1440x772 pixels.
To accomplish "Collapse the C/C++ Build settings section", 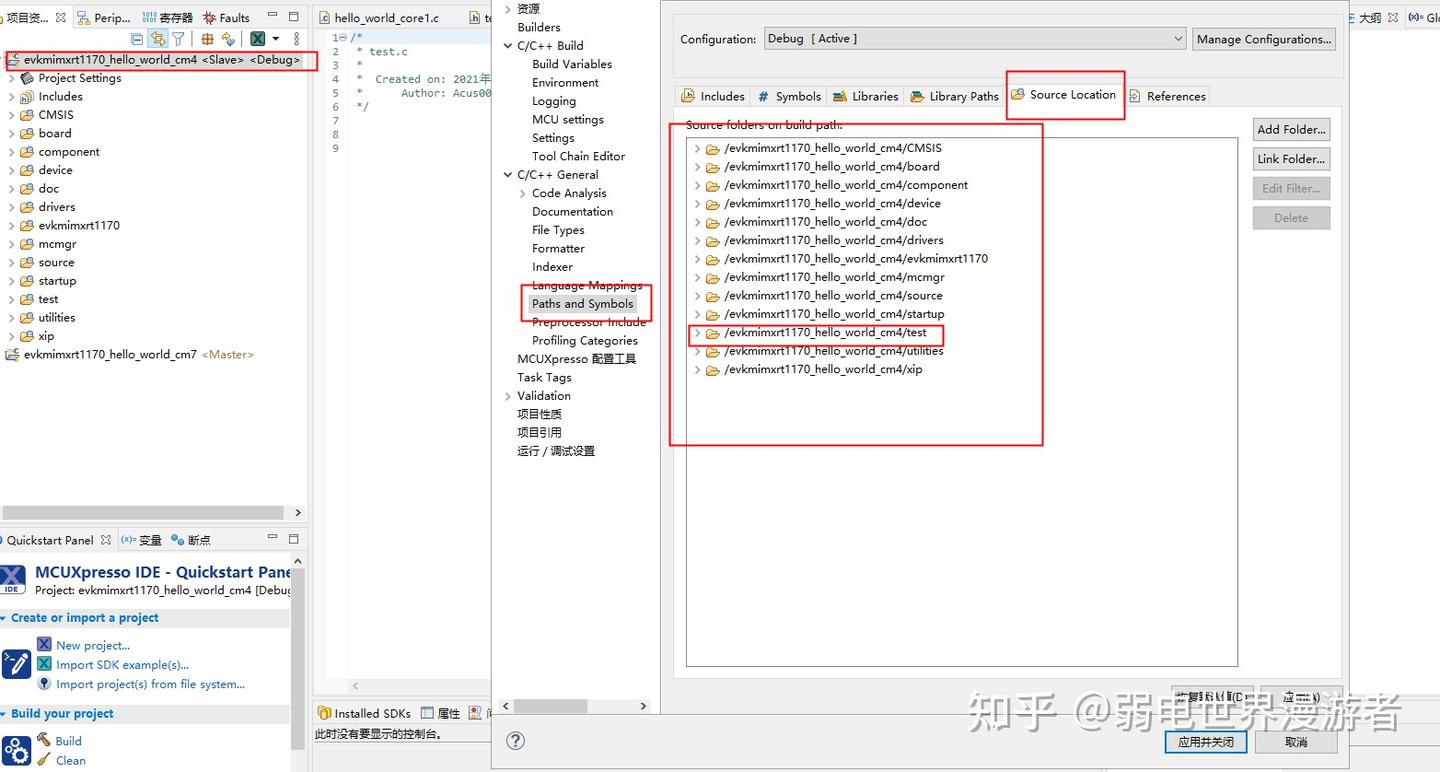I will tap(507, 45).
